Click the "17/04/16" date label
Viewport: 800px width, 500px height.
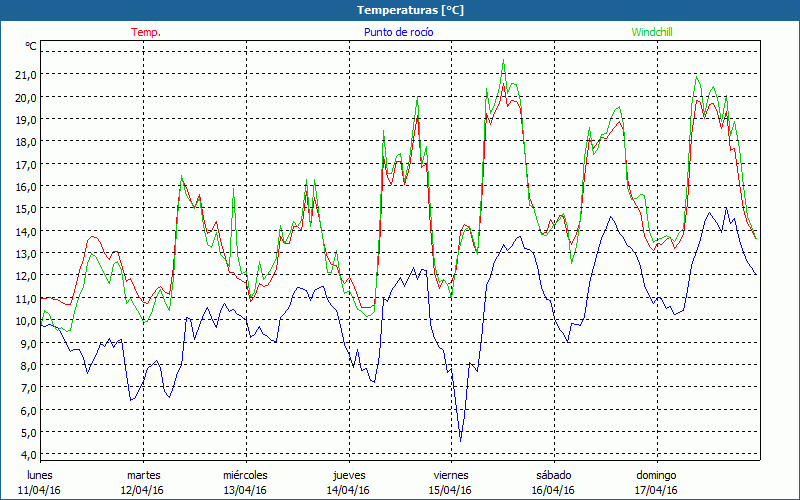656,490
